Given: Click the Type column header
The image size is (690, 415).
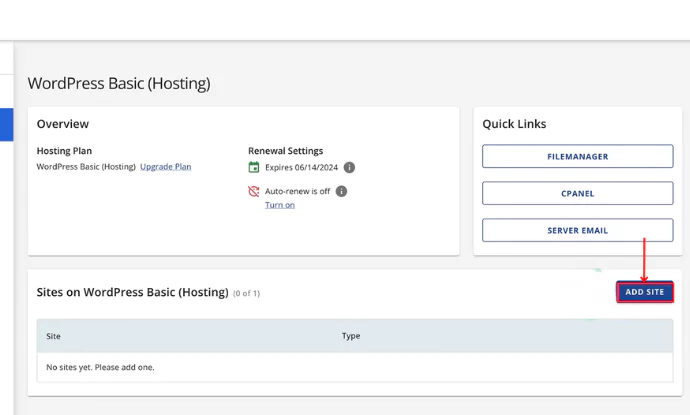Looking at the screenshot, I should click(x=351, y=336).
